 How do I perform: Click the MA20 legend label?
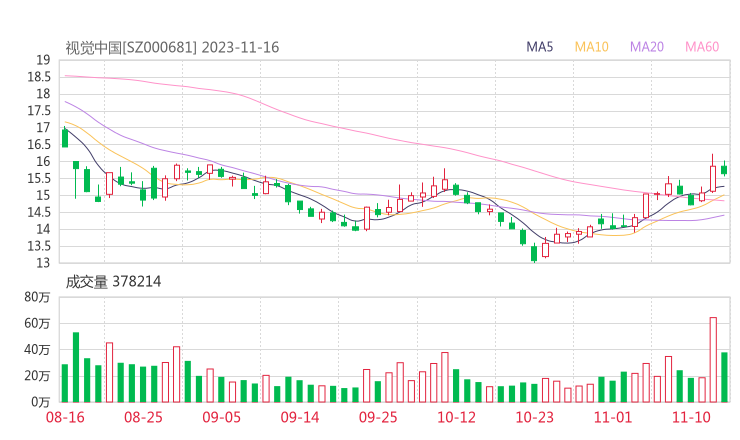[647, 47]
